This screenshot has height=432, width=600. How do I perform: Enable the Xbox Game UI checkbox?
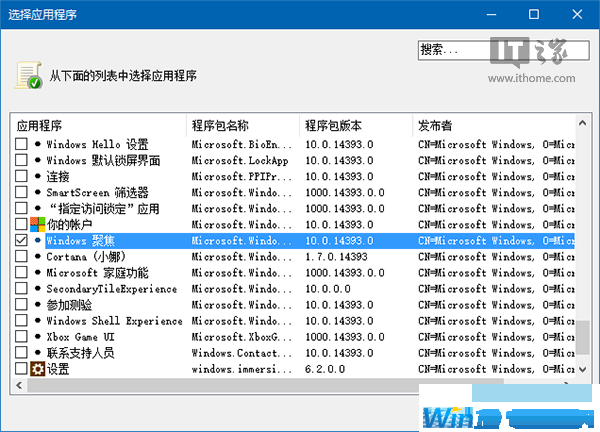coord(21,337)
